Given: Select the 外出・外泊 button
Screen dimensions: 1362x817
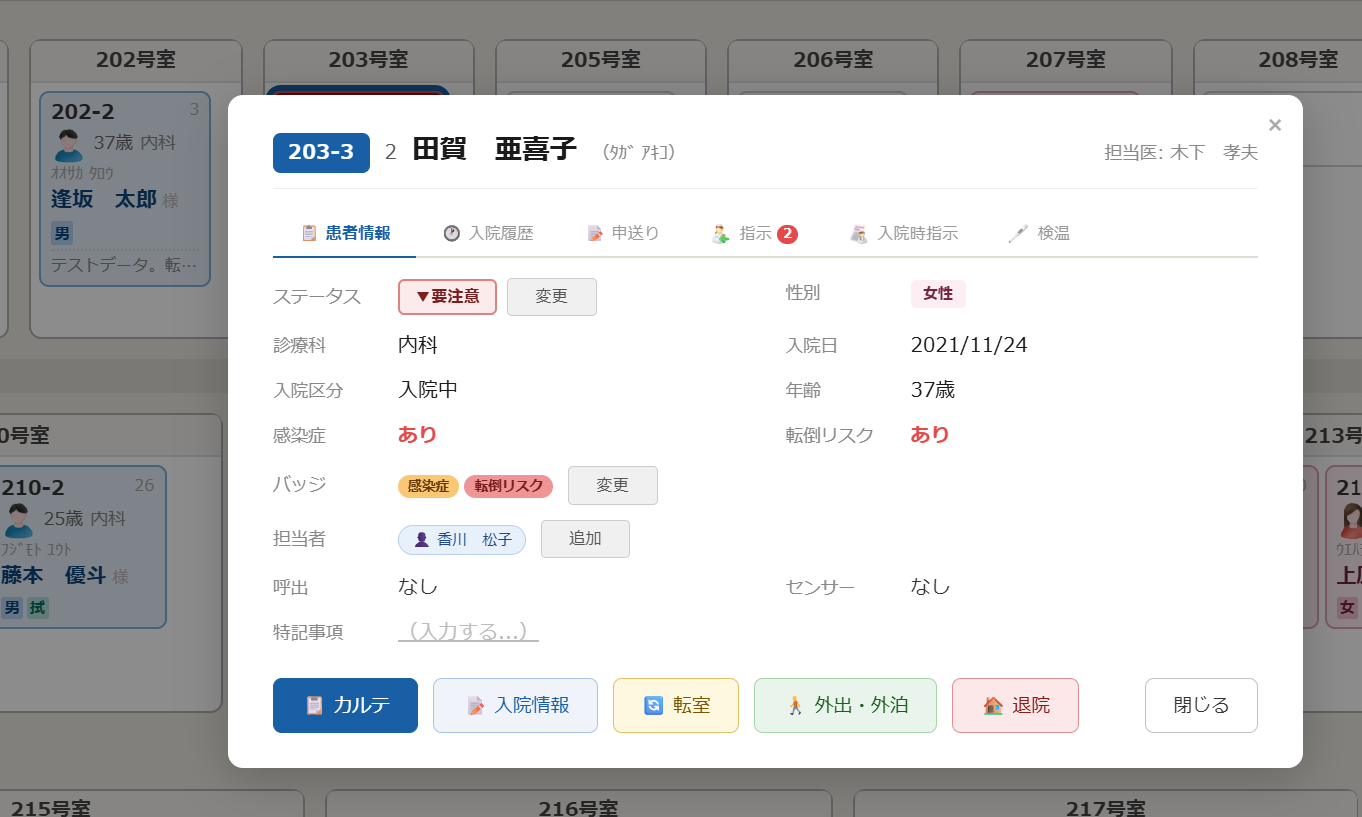Looking at the screenshot, I should pos(845,705).
